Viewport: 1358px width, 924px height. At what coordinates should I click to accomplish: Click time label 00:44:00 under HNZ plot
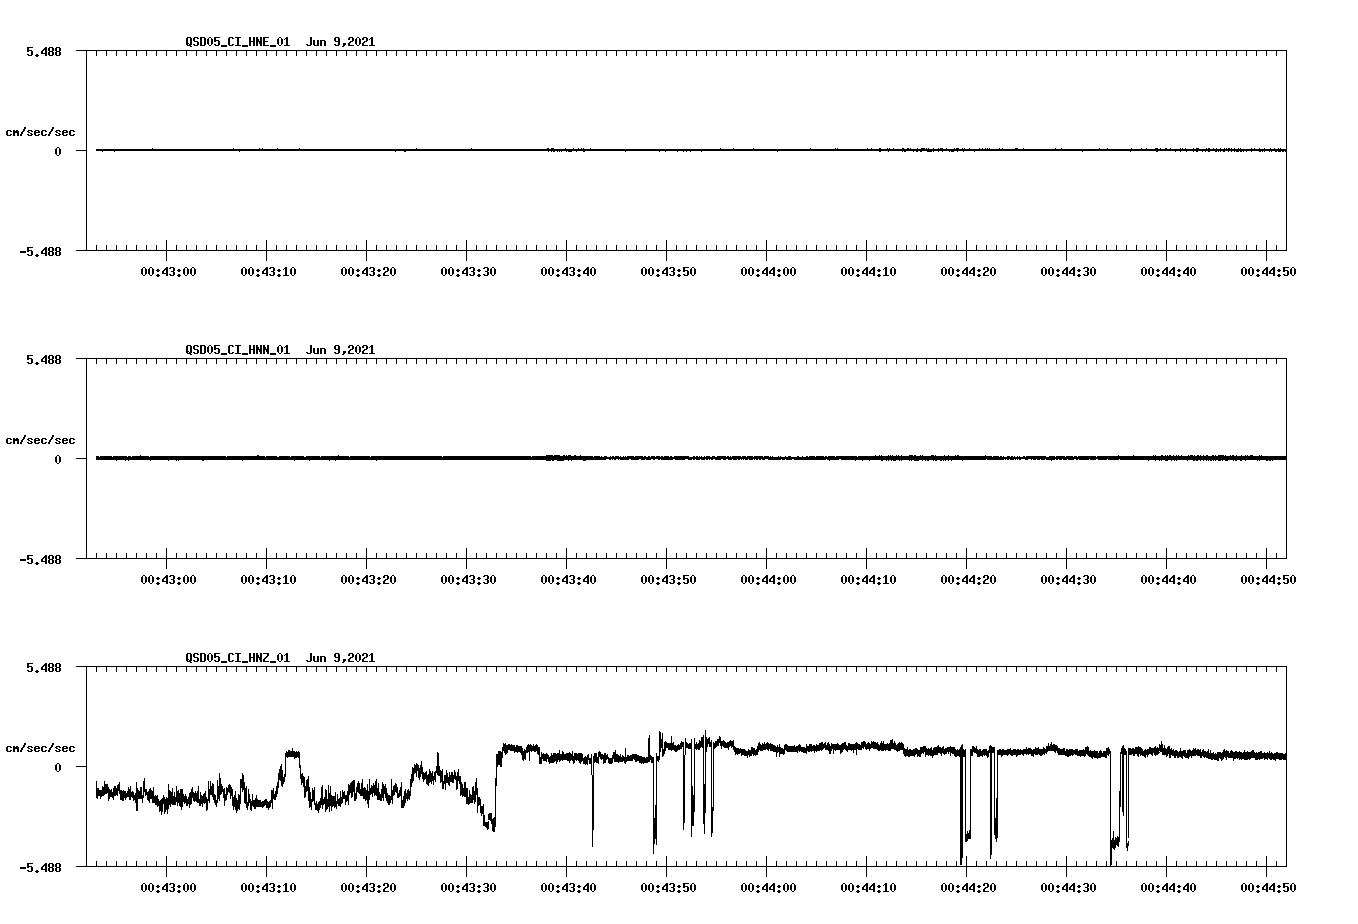coord(768,887)
